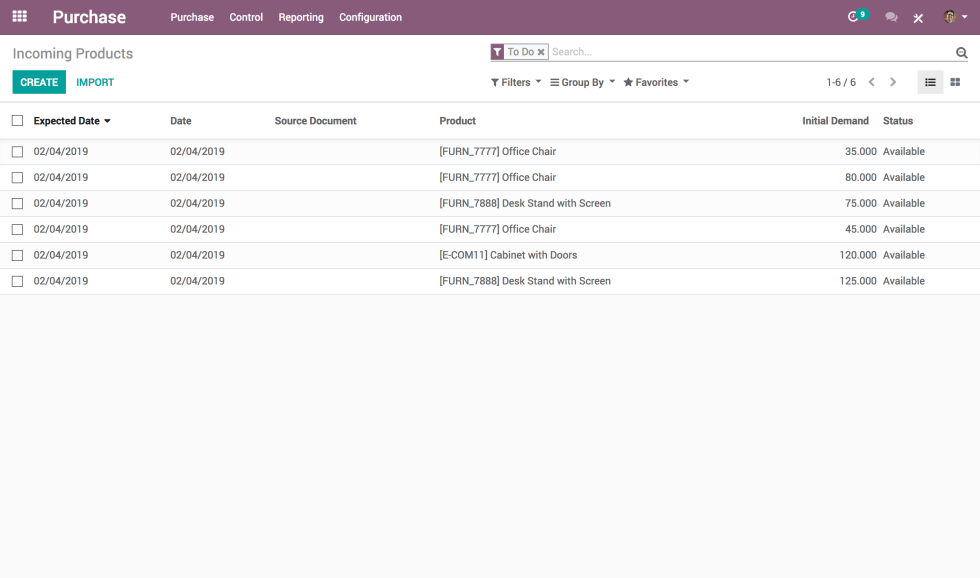
Task: Switch to kanban view
Action: [x=955, y=82]
